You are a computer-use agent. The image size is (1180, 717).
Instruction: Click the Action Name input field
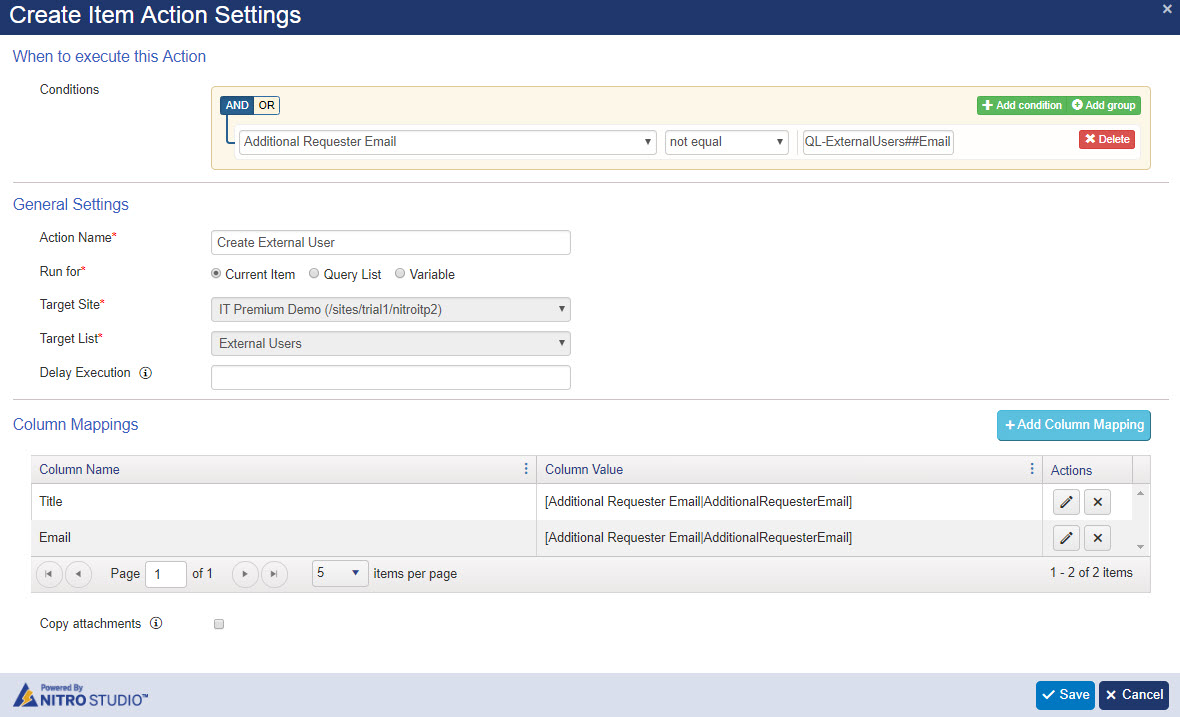pyautogui.click(x=391, y=242)
